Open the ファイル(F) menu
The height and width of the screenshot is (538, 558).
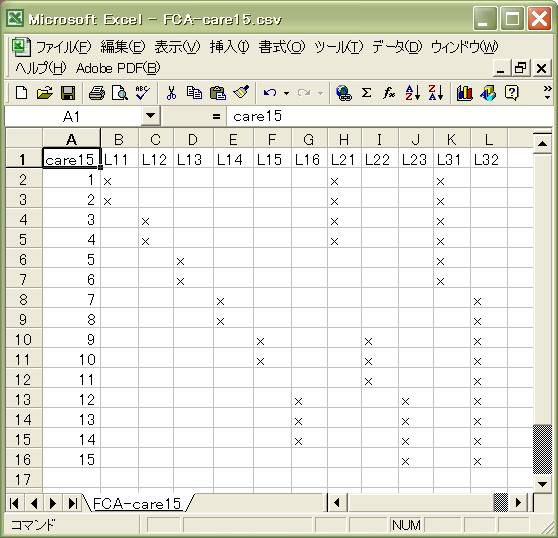pyautogui.click(x=64, y=47)
